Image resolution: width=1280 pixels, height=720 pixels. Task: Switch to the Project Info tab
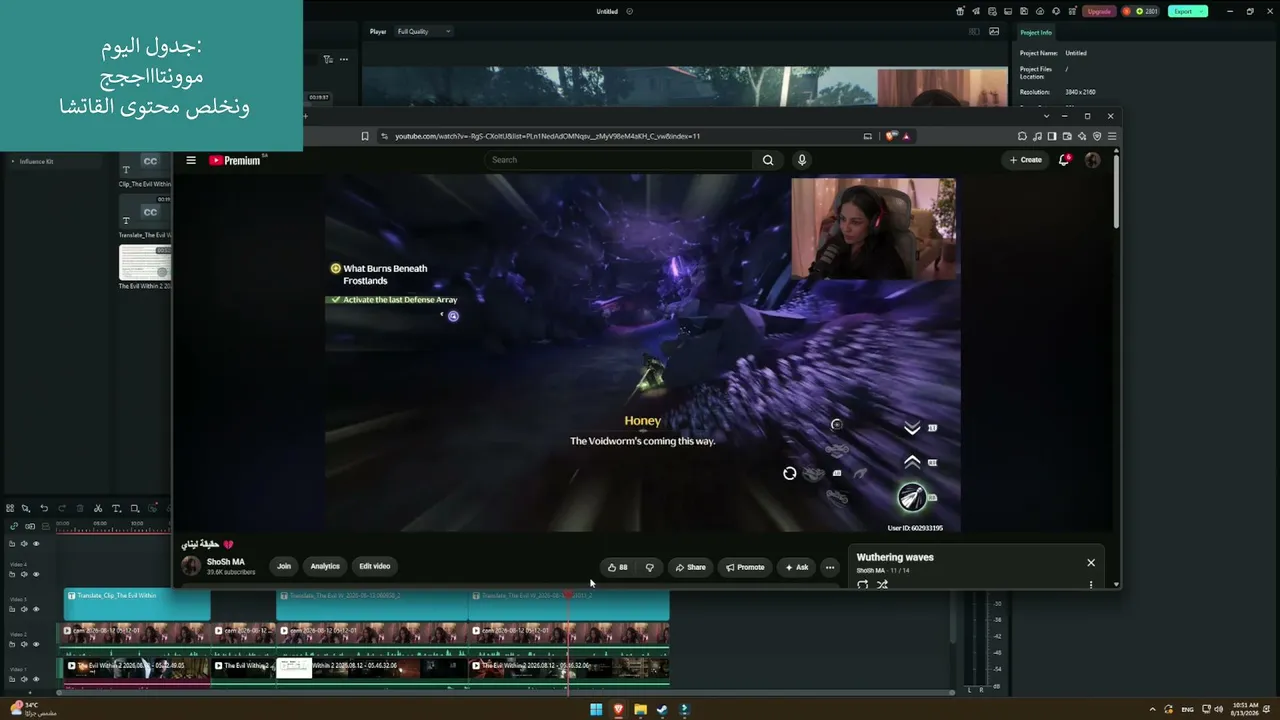(1036, 32)
